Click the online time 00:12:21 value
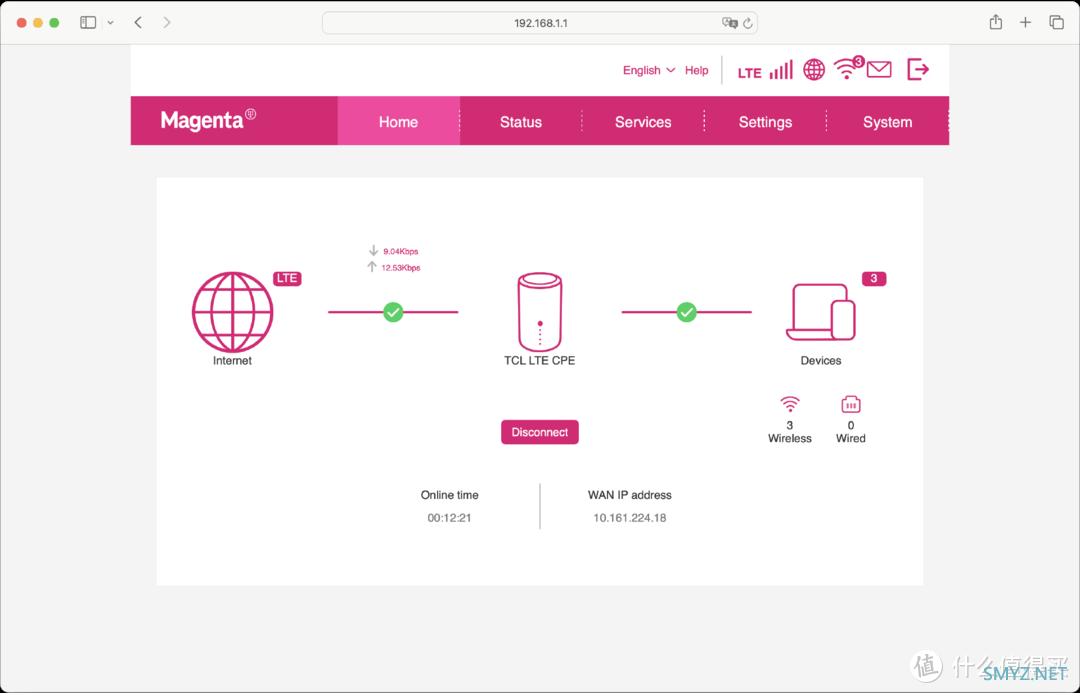 [449, 518]
